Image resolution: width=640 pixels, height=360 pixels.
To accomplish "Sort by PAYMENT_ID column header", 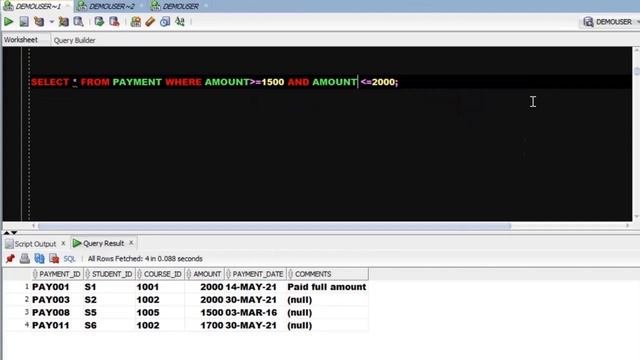I will click(58, 274).
